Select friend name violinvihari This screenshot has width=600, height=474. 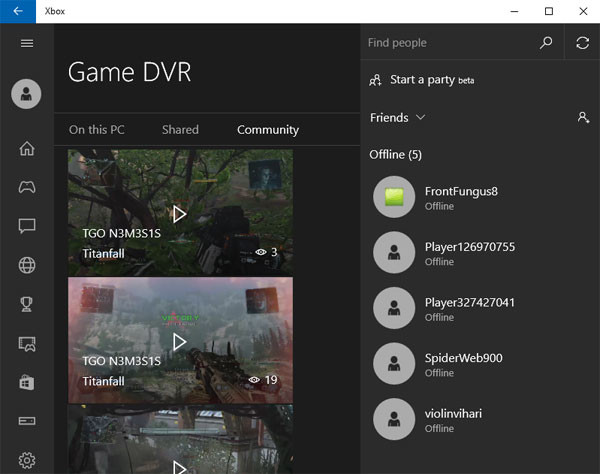(453, 414)
